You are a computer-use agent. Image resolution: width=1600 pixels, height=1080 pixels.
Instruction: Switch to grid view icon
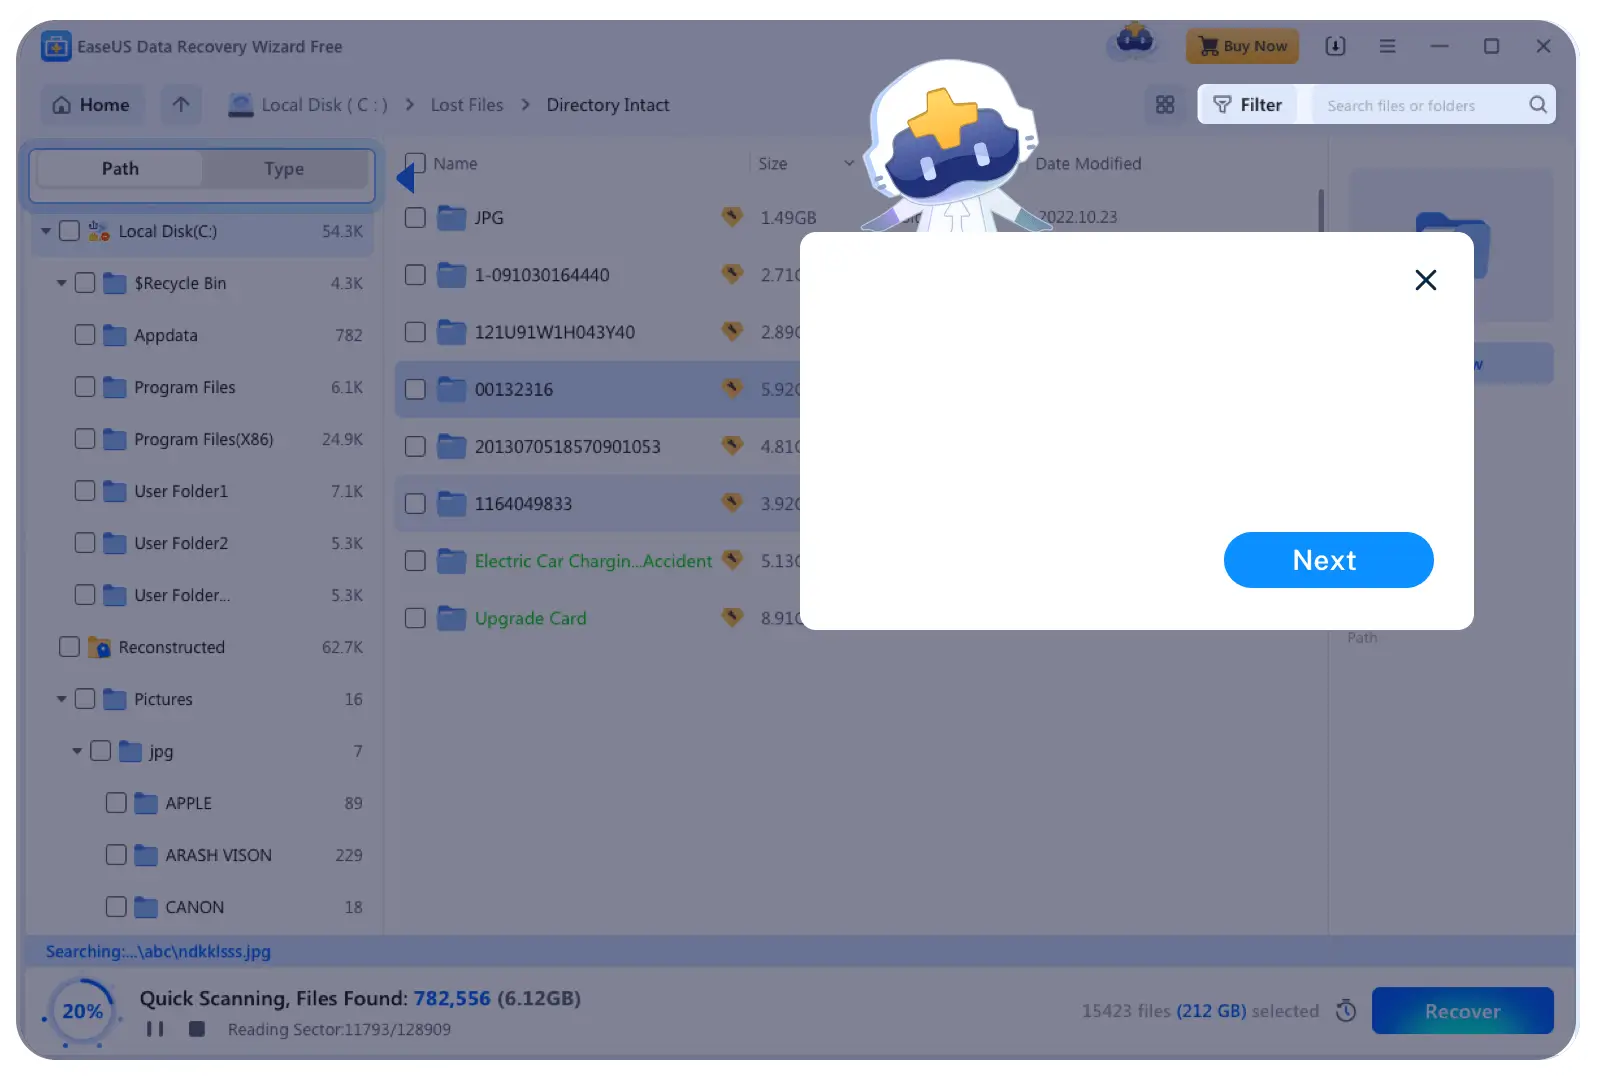tap(1165, 105)
